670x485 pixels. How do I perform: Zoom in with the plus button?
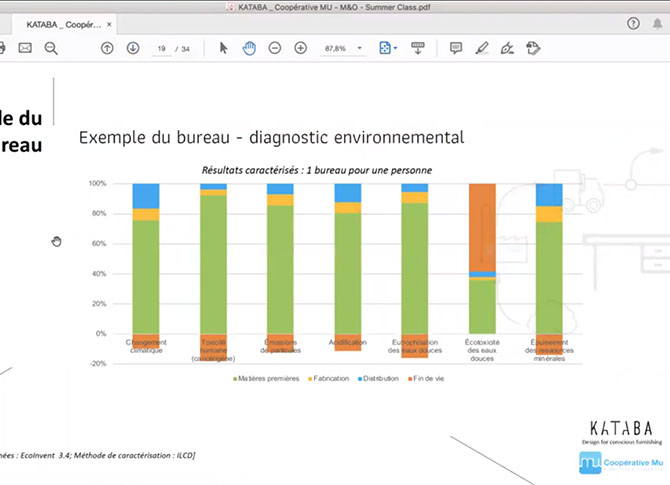300,48
